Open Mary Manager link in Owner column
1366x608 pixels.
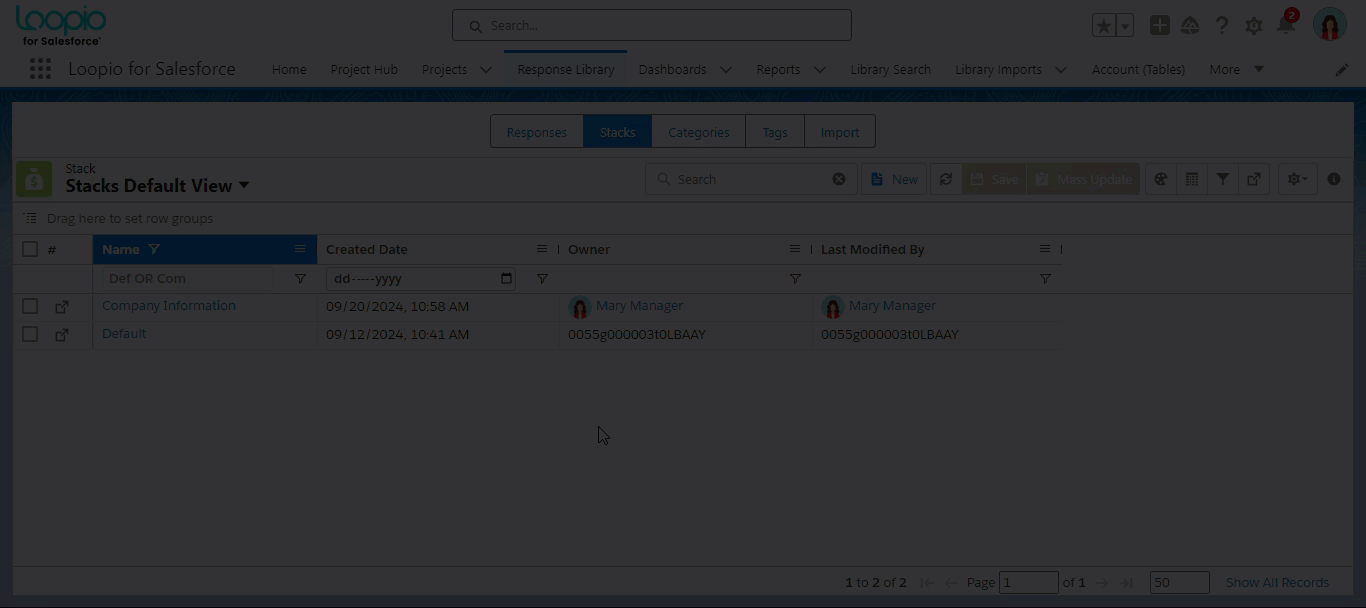click(639, 306)
